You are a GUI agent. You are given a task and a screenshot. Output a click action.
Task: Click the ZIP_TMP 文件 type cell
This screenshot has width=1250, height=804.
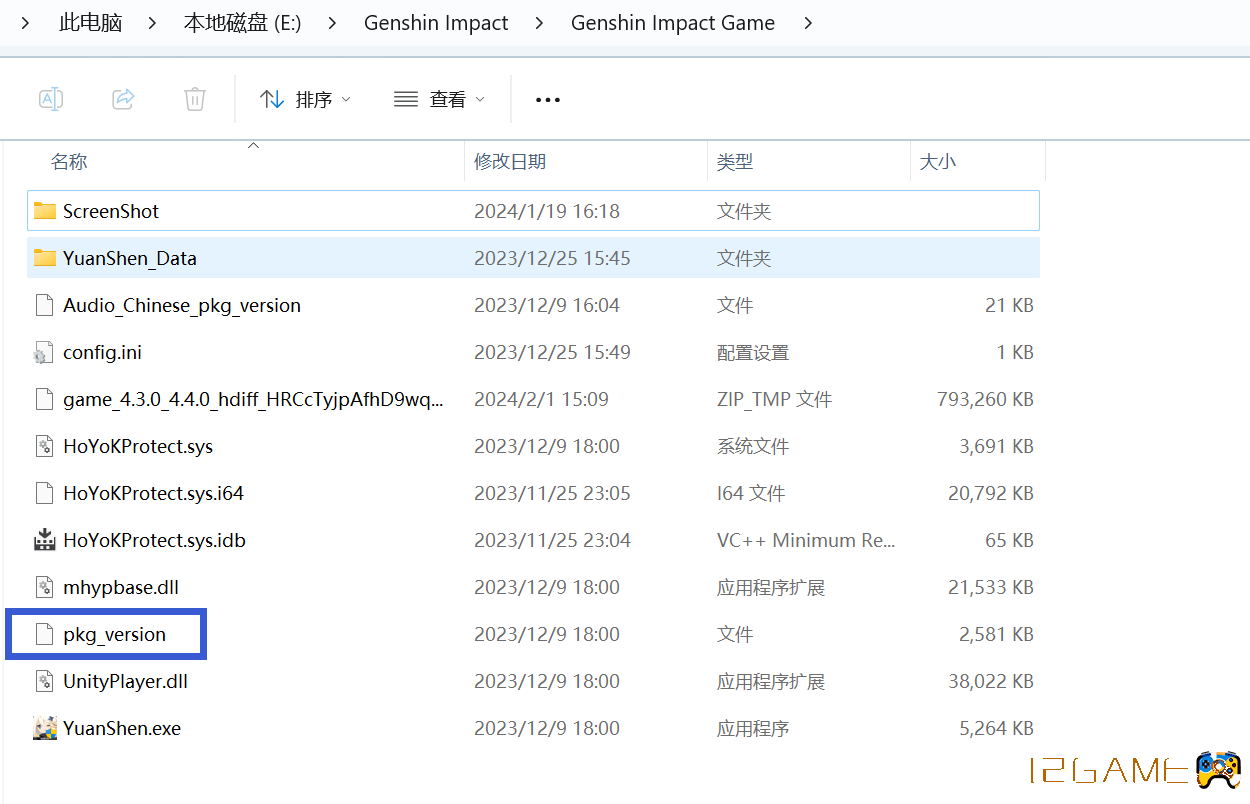pyautogui.click(x=774, y=399)
